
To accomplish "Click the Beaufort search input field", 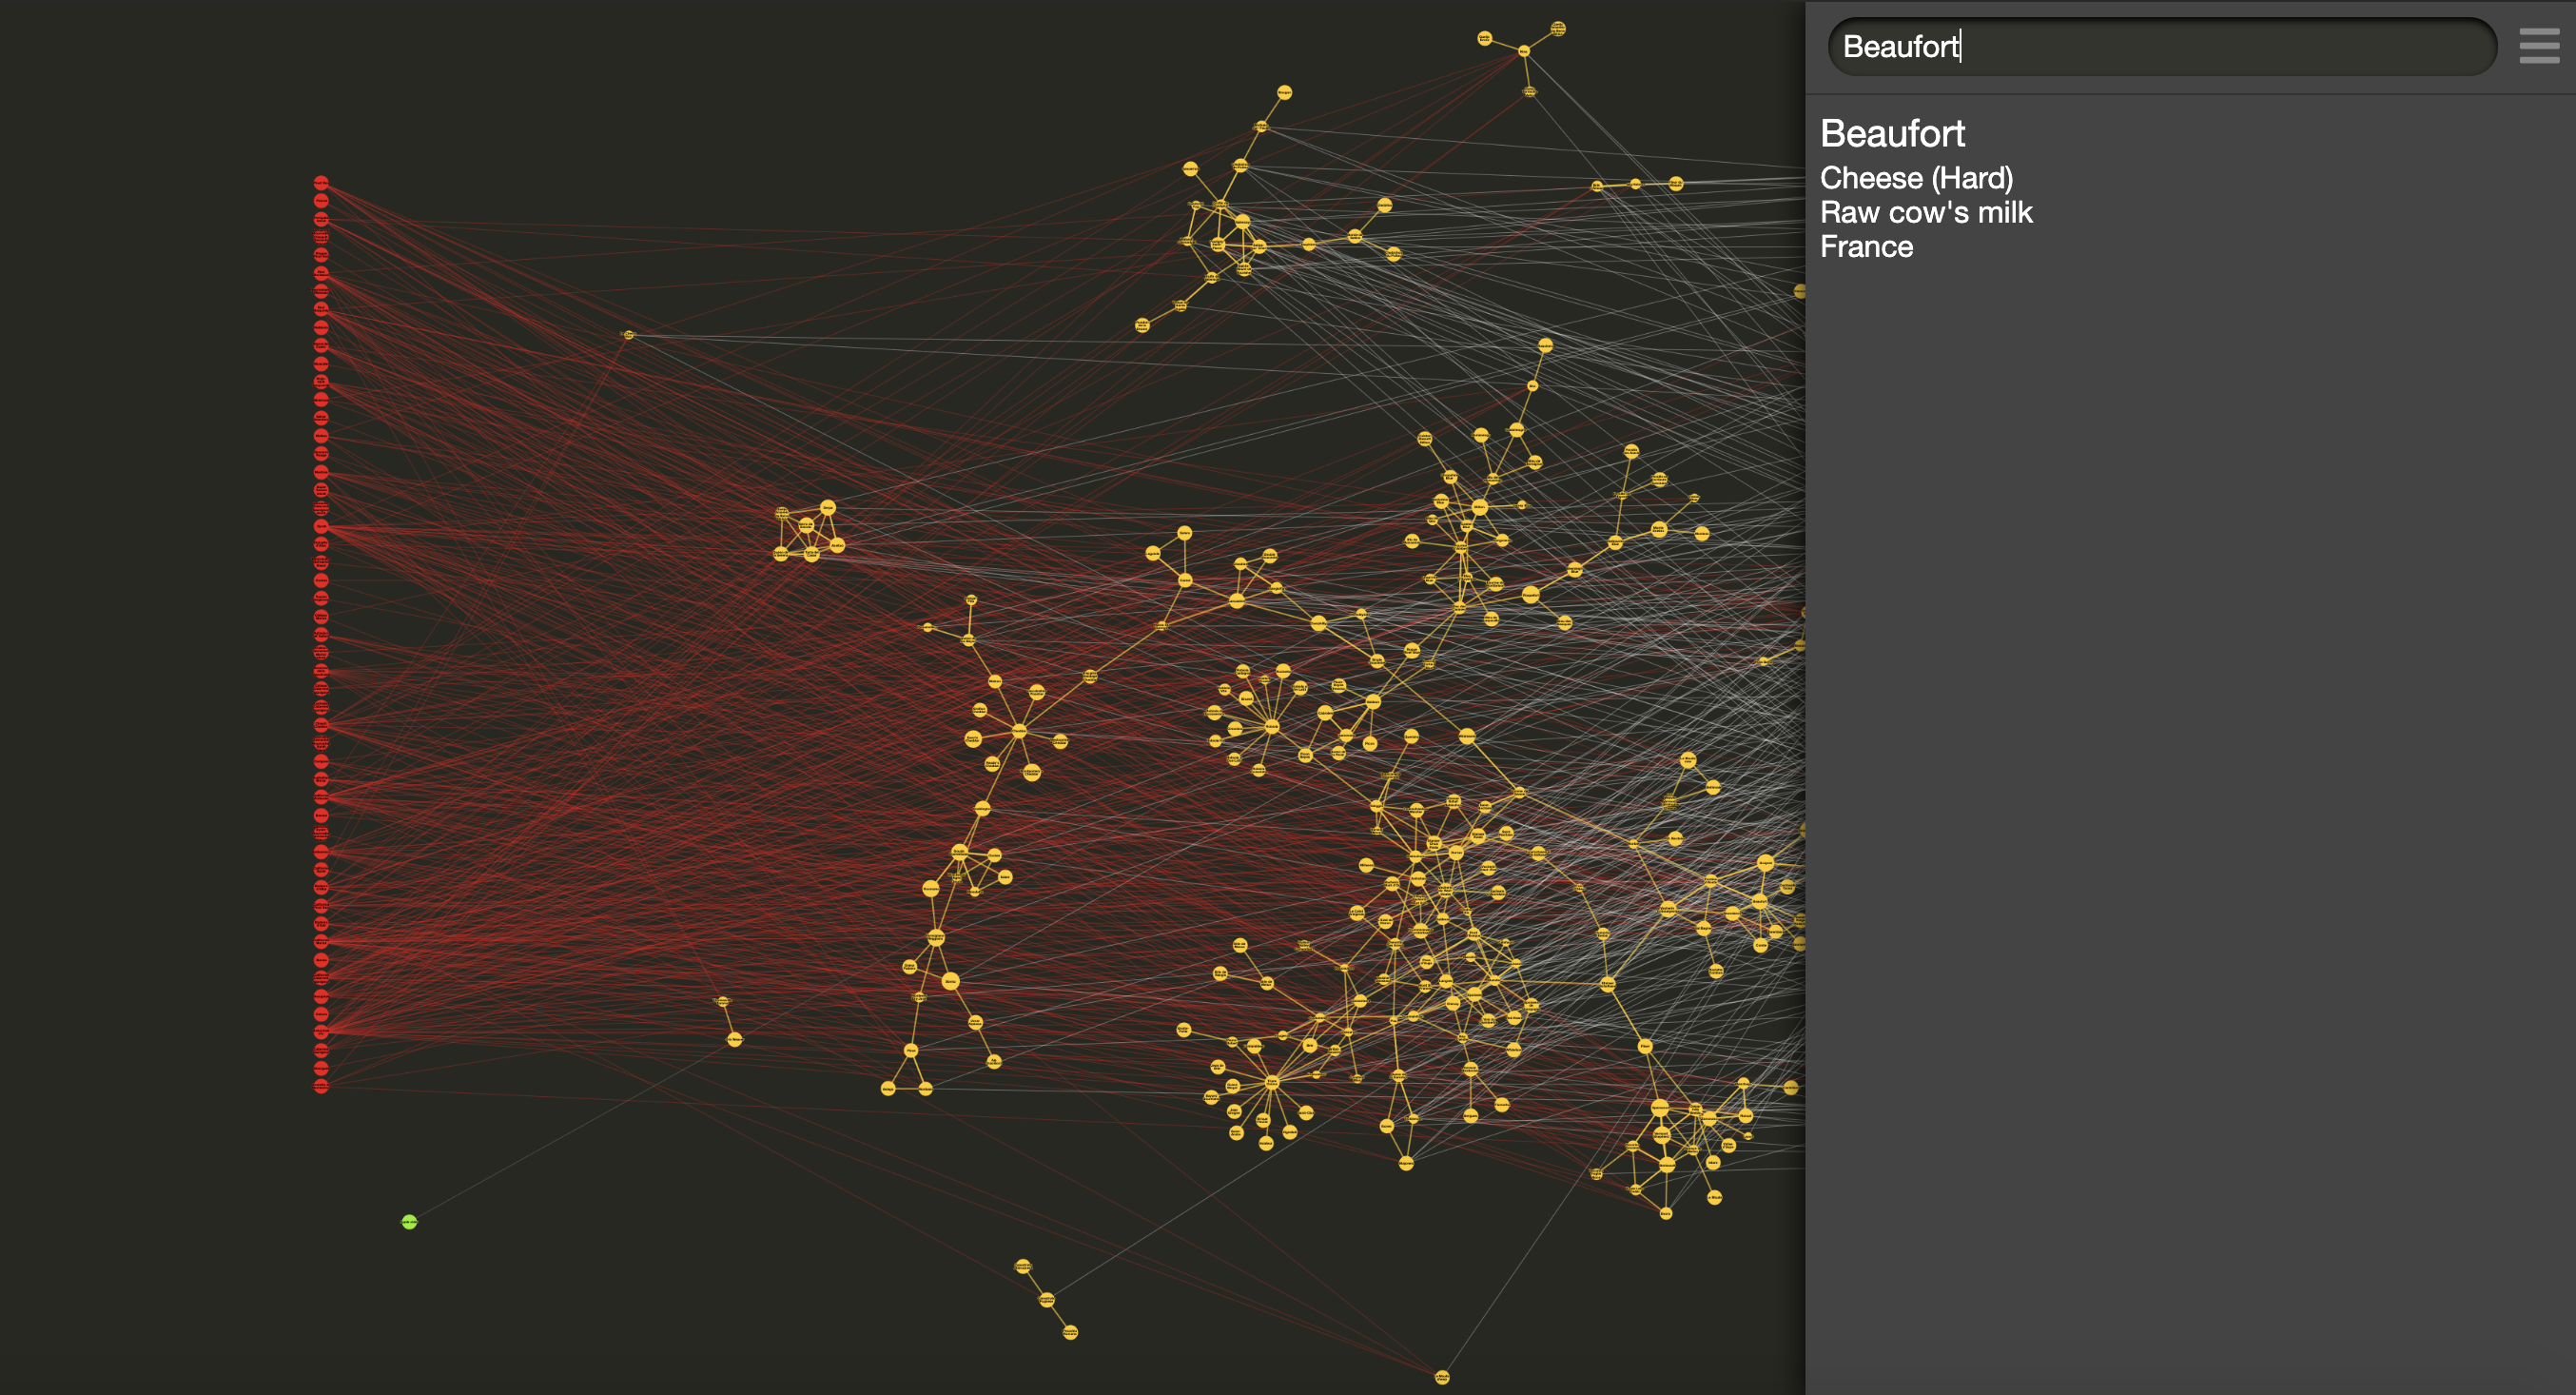I will click(x=2160, y=46).
